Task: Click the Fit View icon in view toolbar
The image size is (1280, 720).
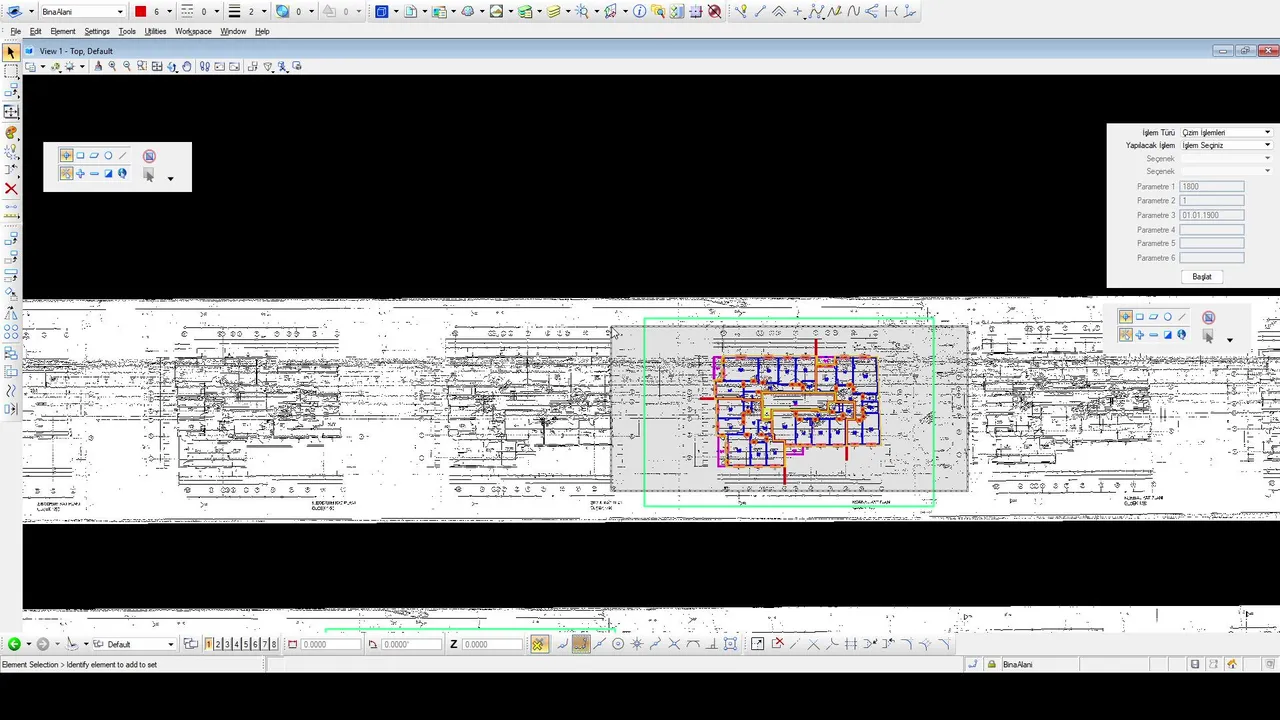Action: point(157,66)
